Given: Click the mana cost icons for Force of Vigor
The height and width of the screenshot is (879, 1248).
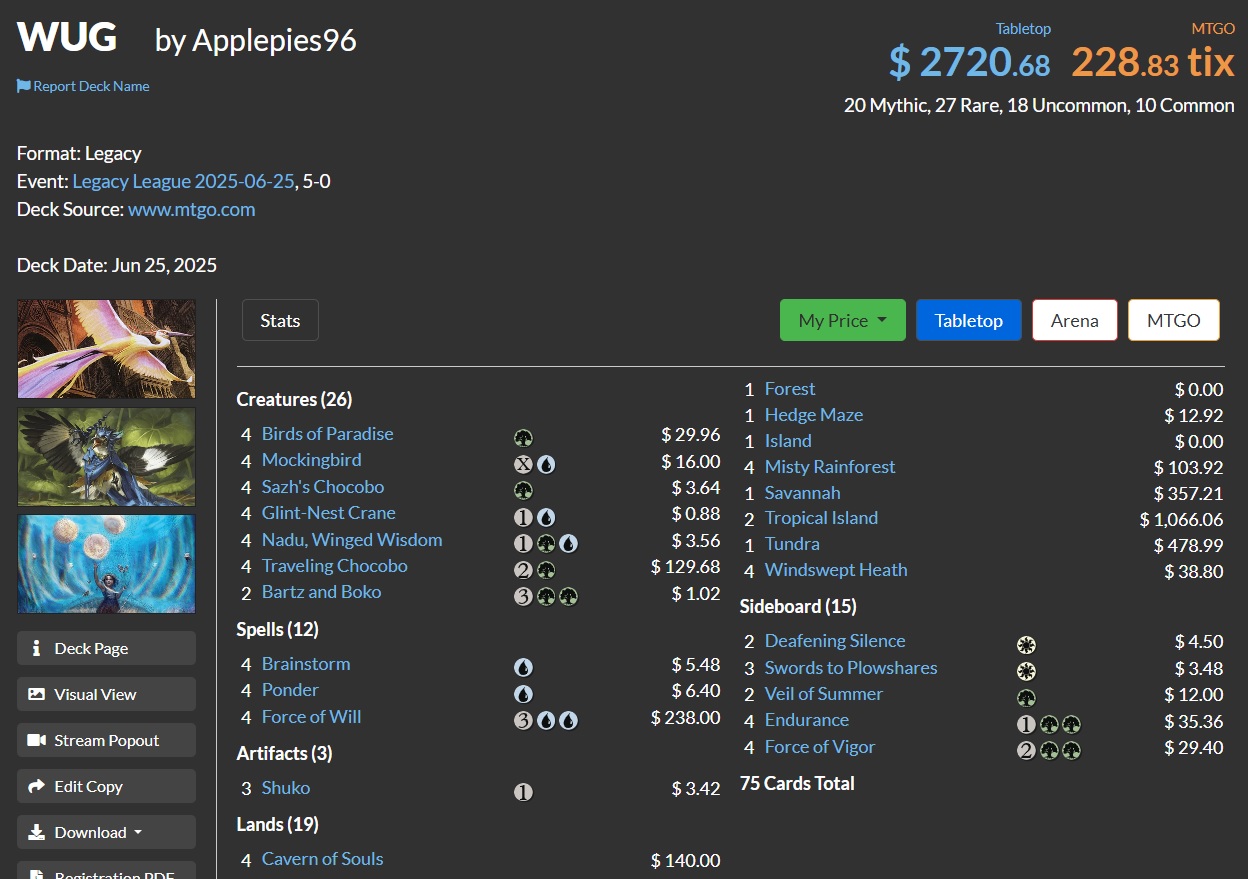Looking at the screenshot, I should pyautogui.click(x=1049, y=751).
